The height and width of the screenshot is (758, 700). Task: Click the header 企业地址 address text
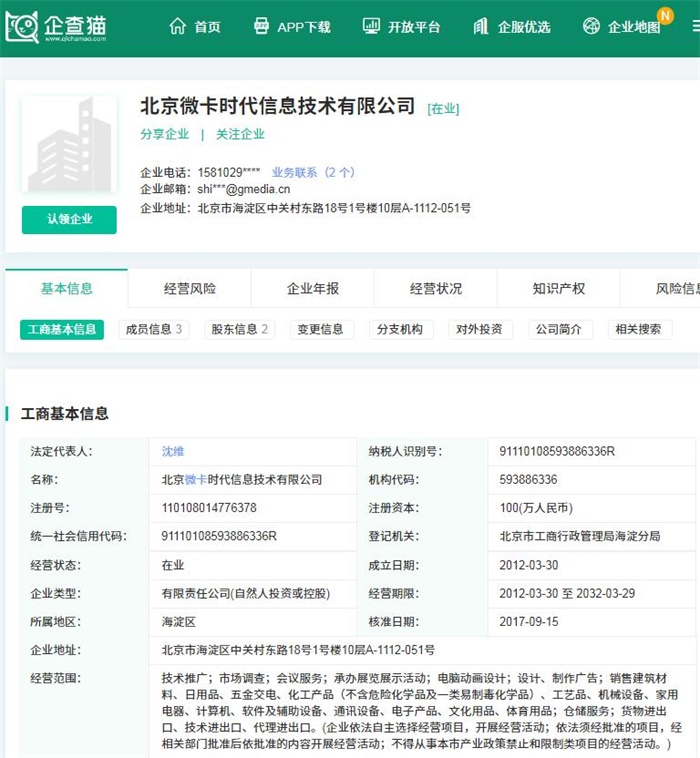(334, 208)
